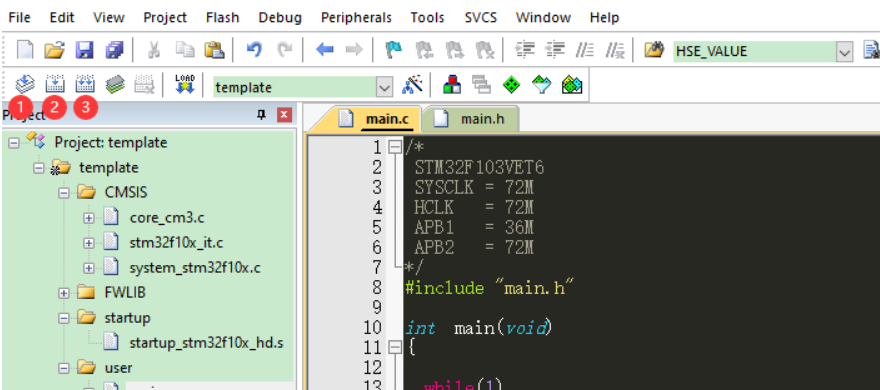
Task: Collapse the CMSIS group
Action: coord(64,193)
